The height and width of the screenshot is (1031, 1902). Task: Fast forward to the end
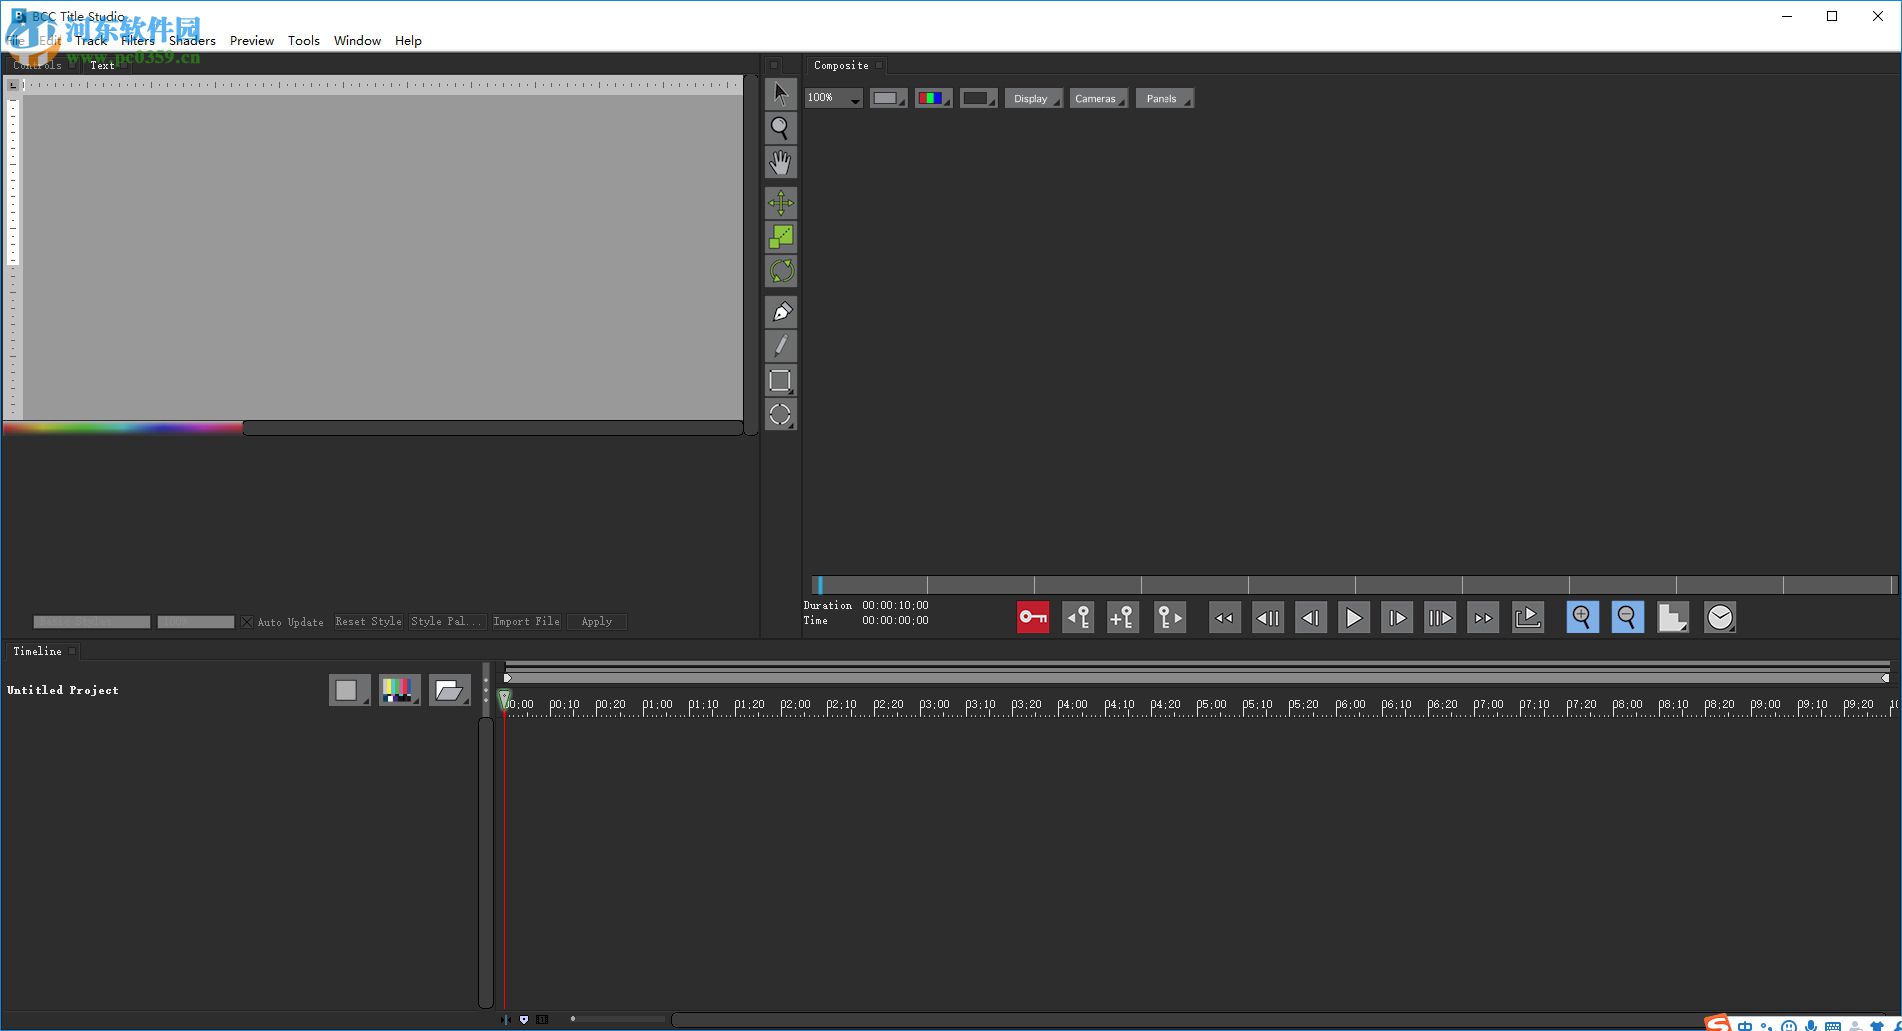point(1483,617)
